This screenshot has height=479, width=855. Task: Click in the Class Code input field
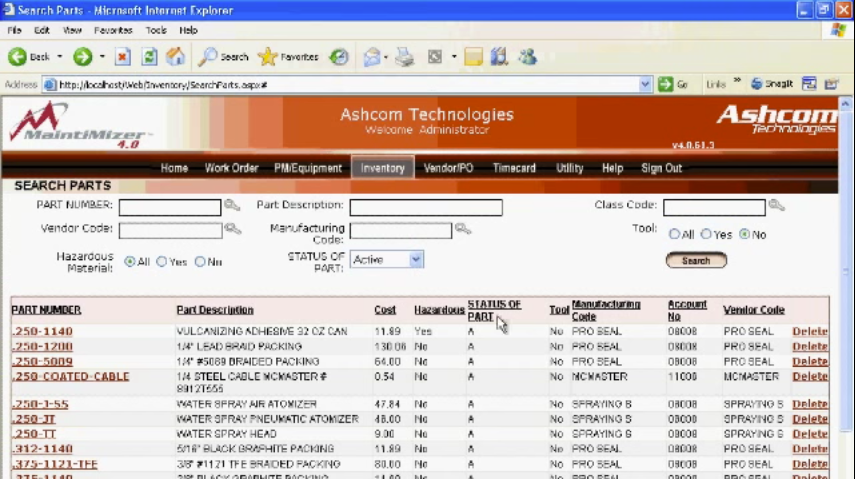pos(714,207)
